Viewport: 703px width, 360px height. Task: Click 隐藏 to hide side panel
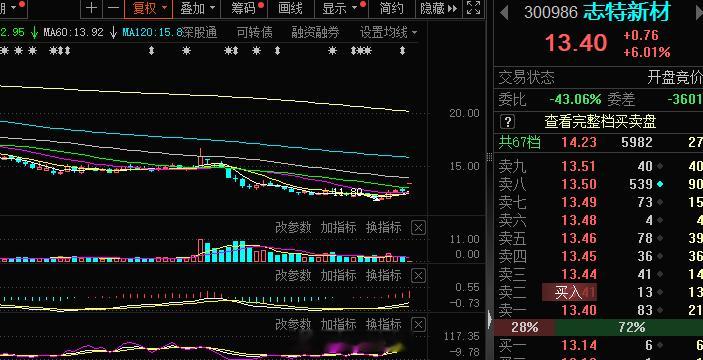click(438, 8)
